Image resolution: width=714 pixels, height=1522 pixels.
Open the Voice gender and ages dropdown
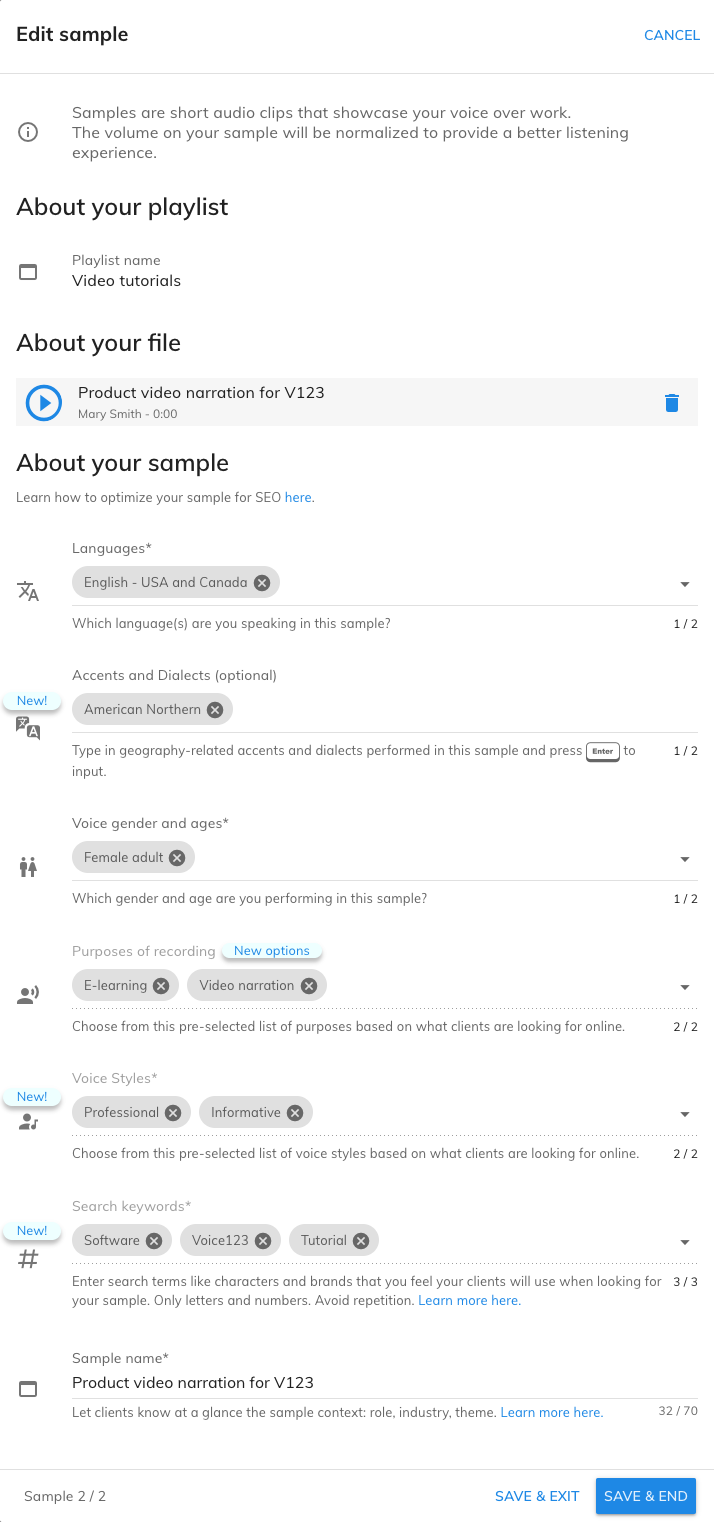pyautogui.click(x=685, y=859)
